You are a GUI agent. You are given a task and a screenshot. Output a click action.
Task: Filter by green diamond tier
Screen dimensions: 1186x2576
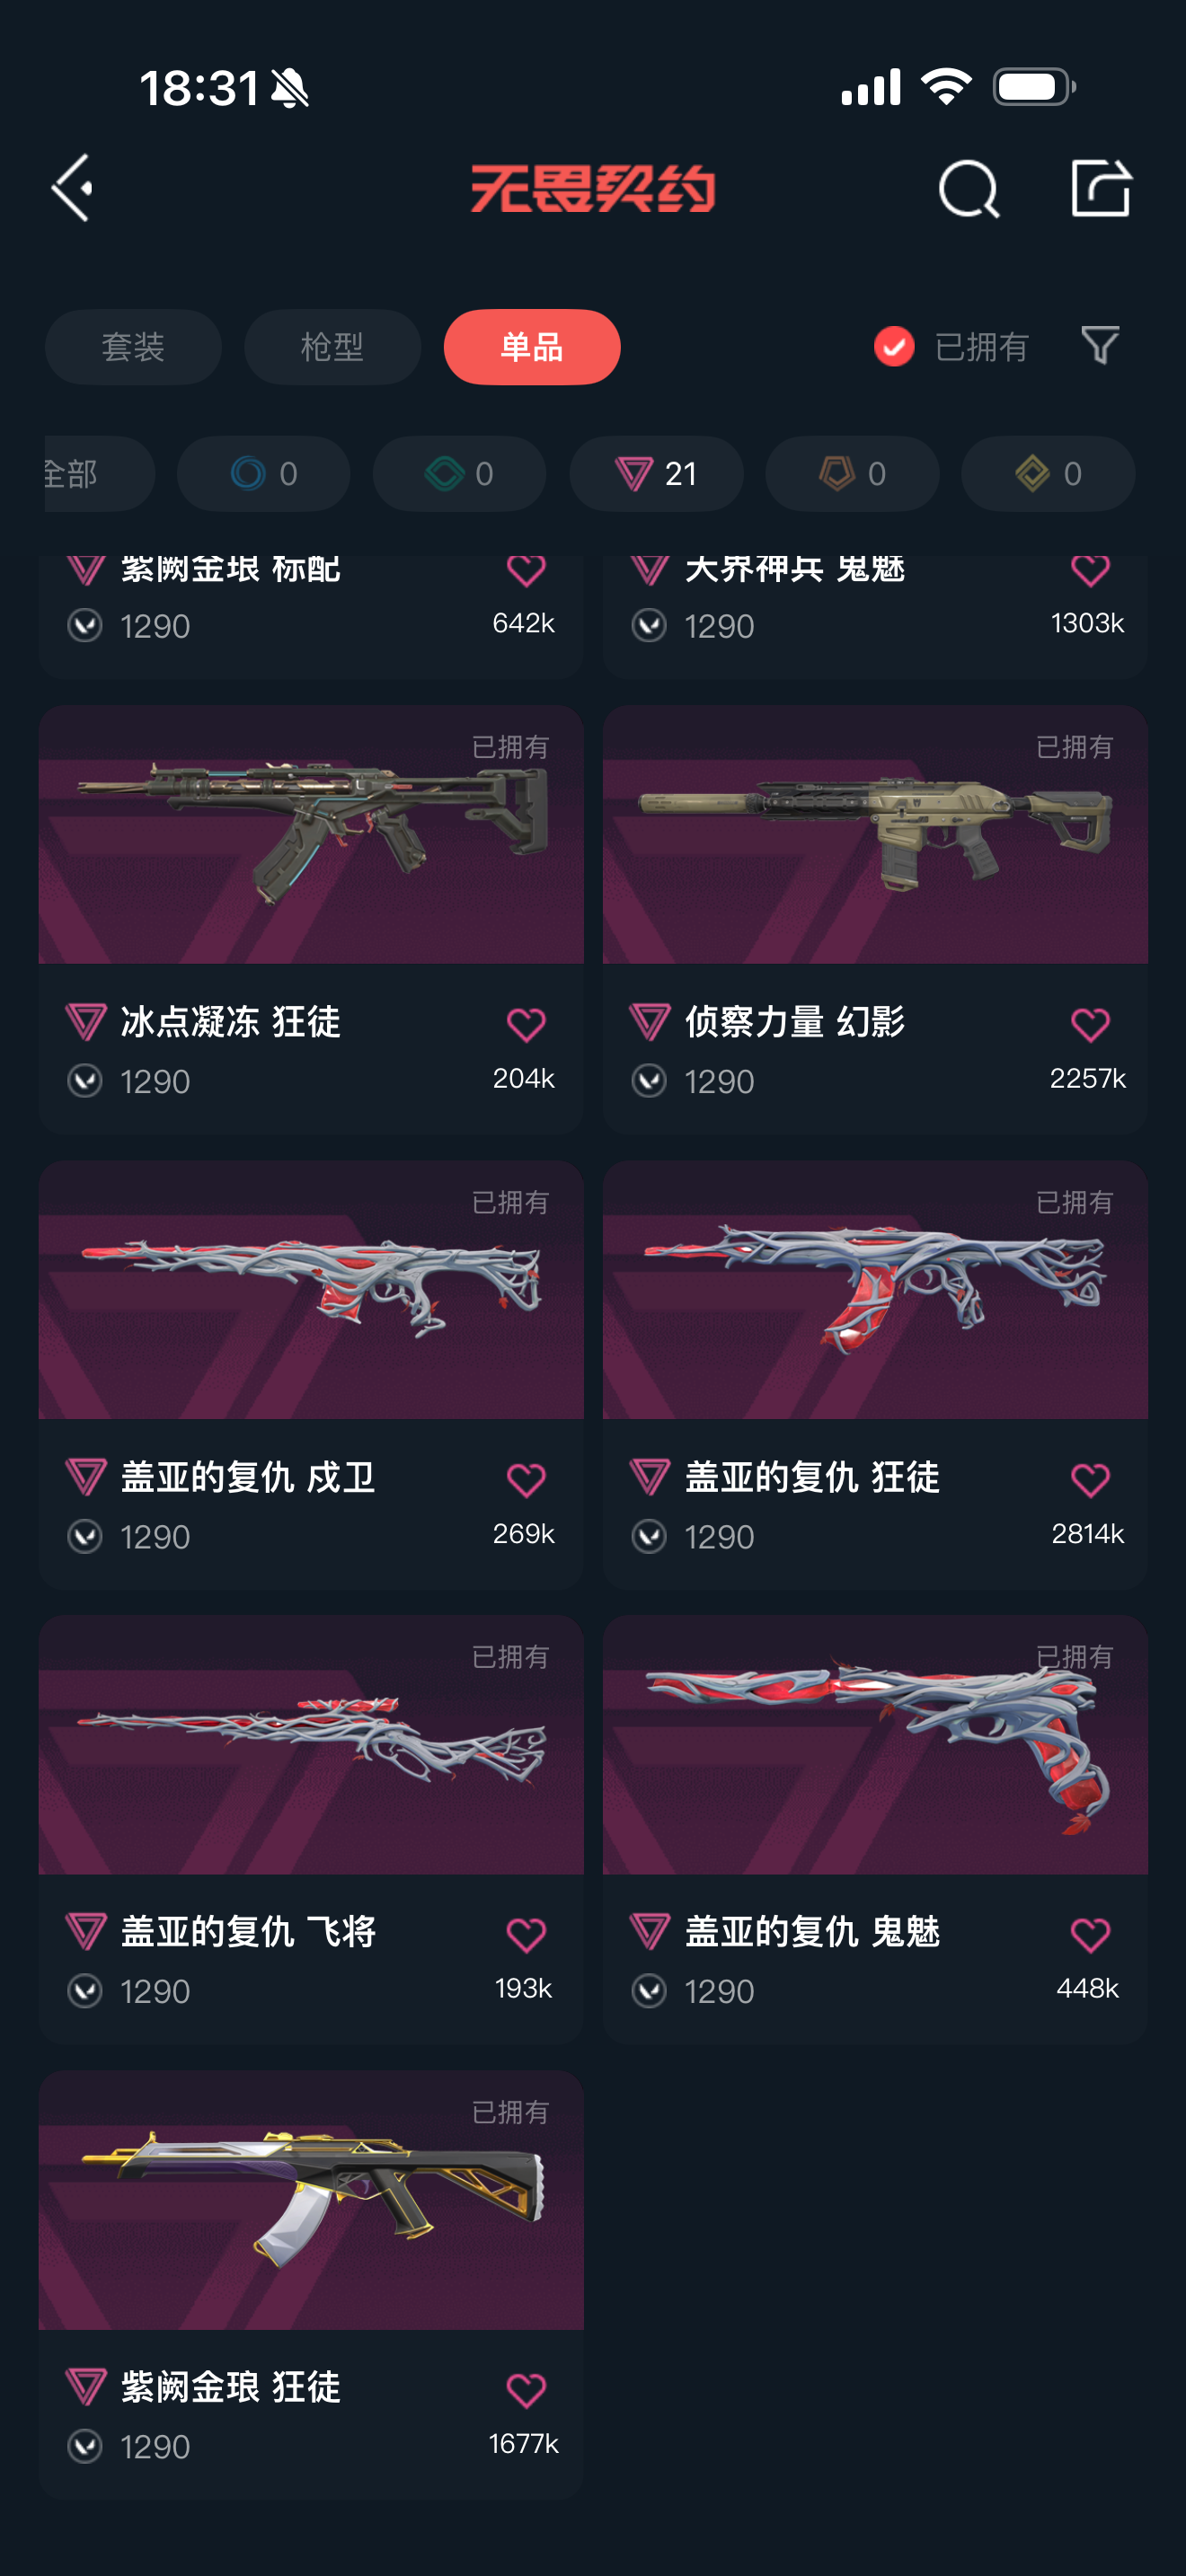460,473
